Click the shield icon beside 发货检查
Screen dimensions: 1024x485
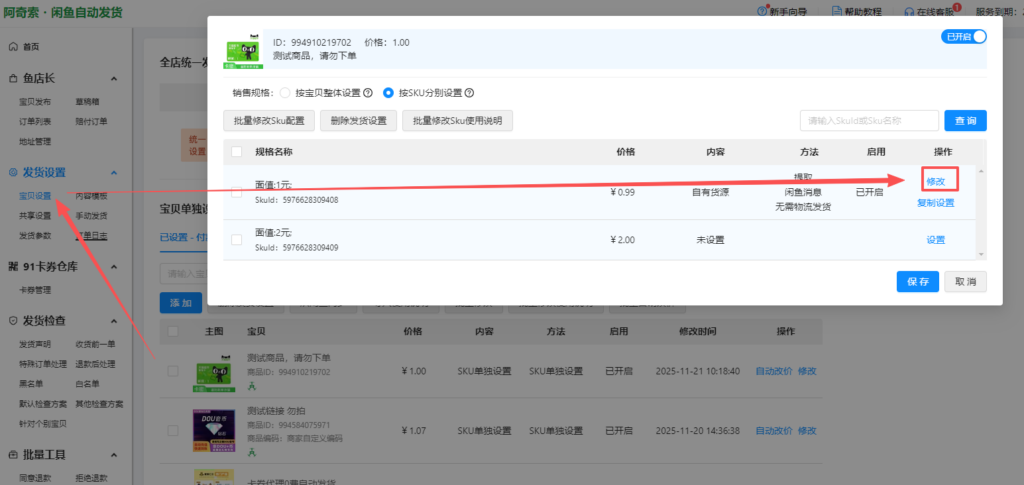13,321
